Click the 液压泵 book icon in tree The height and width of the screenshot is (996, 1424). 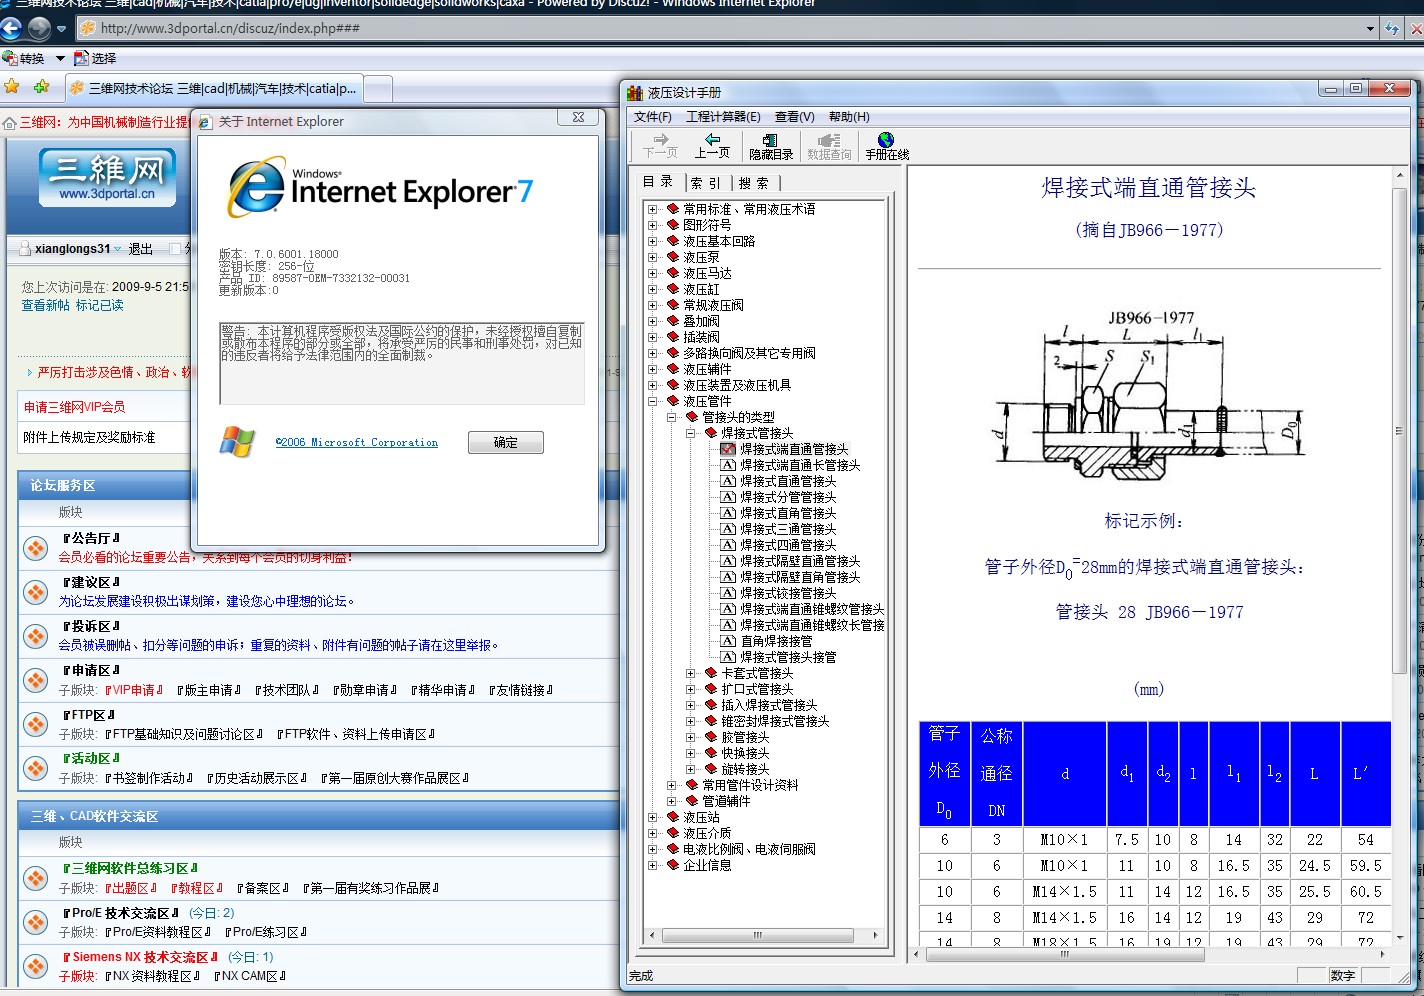click(x=673, y=257)
